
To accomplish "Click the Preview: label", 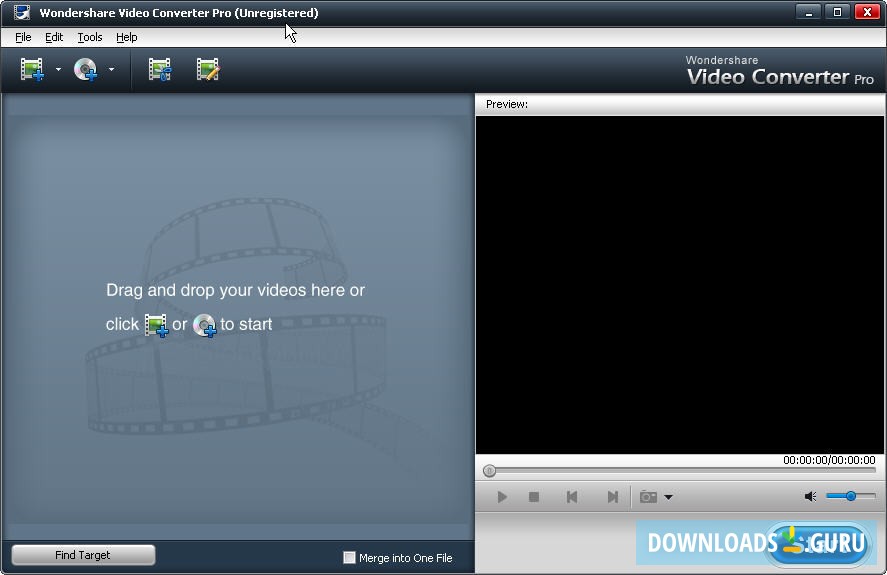I will point(507,104).
